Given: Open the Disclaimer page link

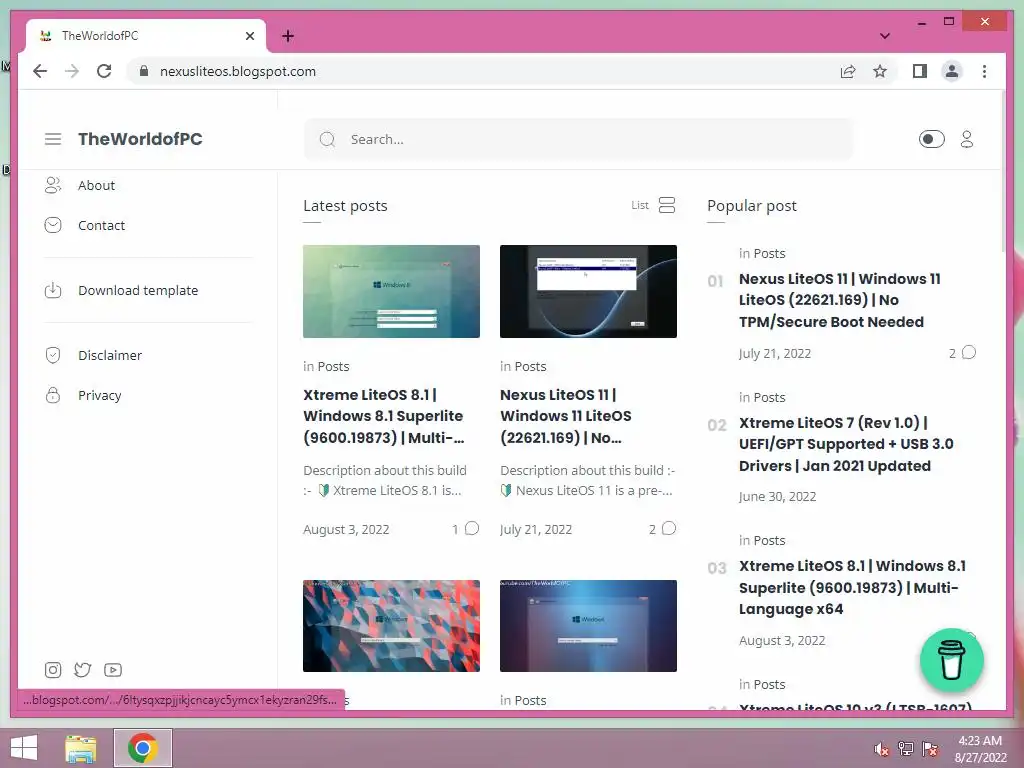Looking at the screenshot, I should pos(110,355).
